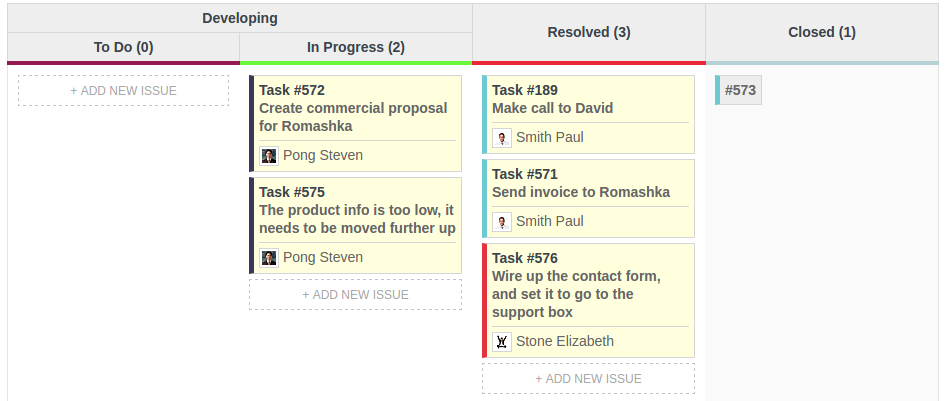The image size is (945, 401).
Task: Open Task #189 Make call to David
Action: [x=552, y=108]
